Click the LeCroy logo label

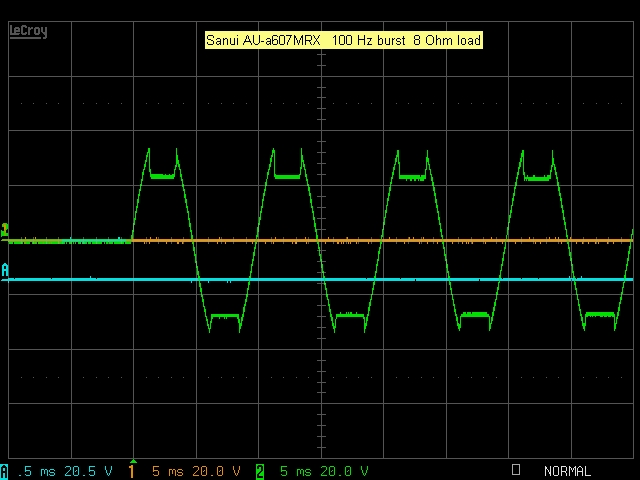tap(28, 31)
